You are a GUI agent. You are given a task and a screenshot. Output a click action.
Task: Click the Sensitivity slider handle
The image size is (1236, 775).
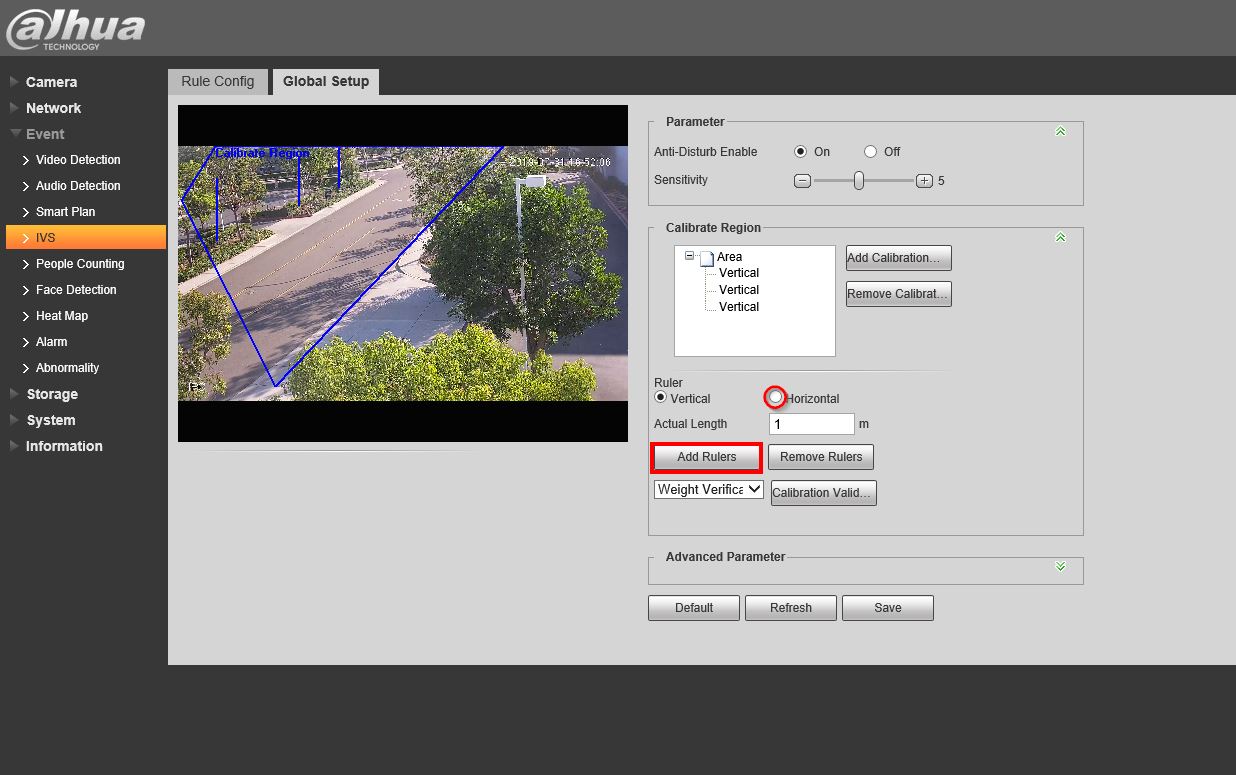[x=858, y=181]
